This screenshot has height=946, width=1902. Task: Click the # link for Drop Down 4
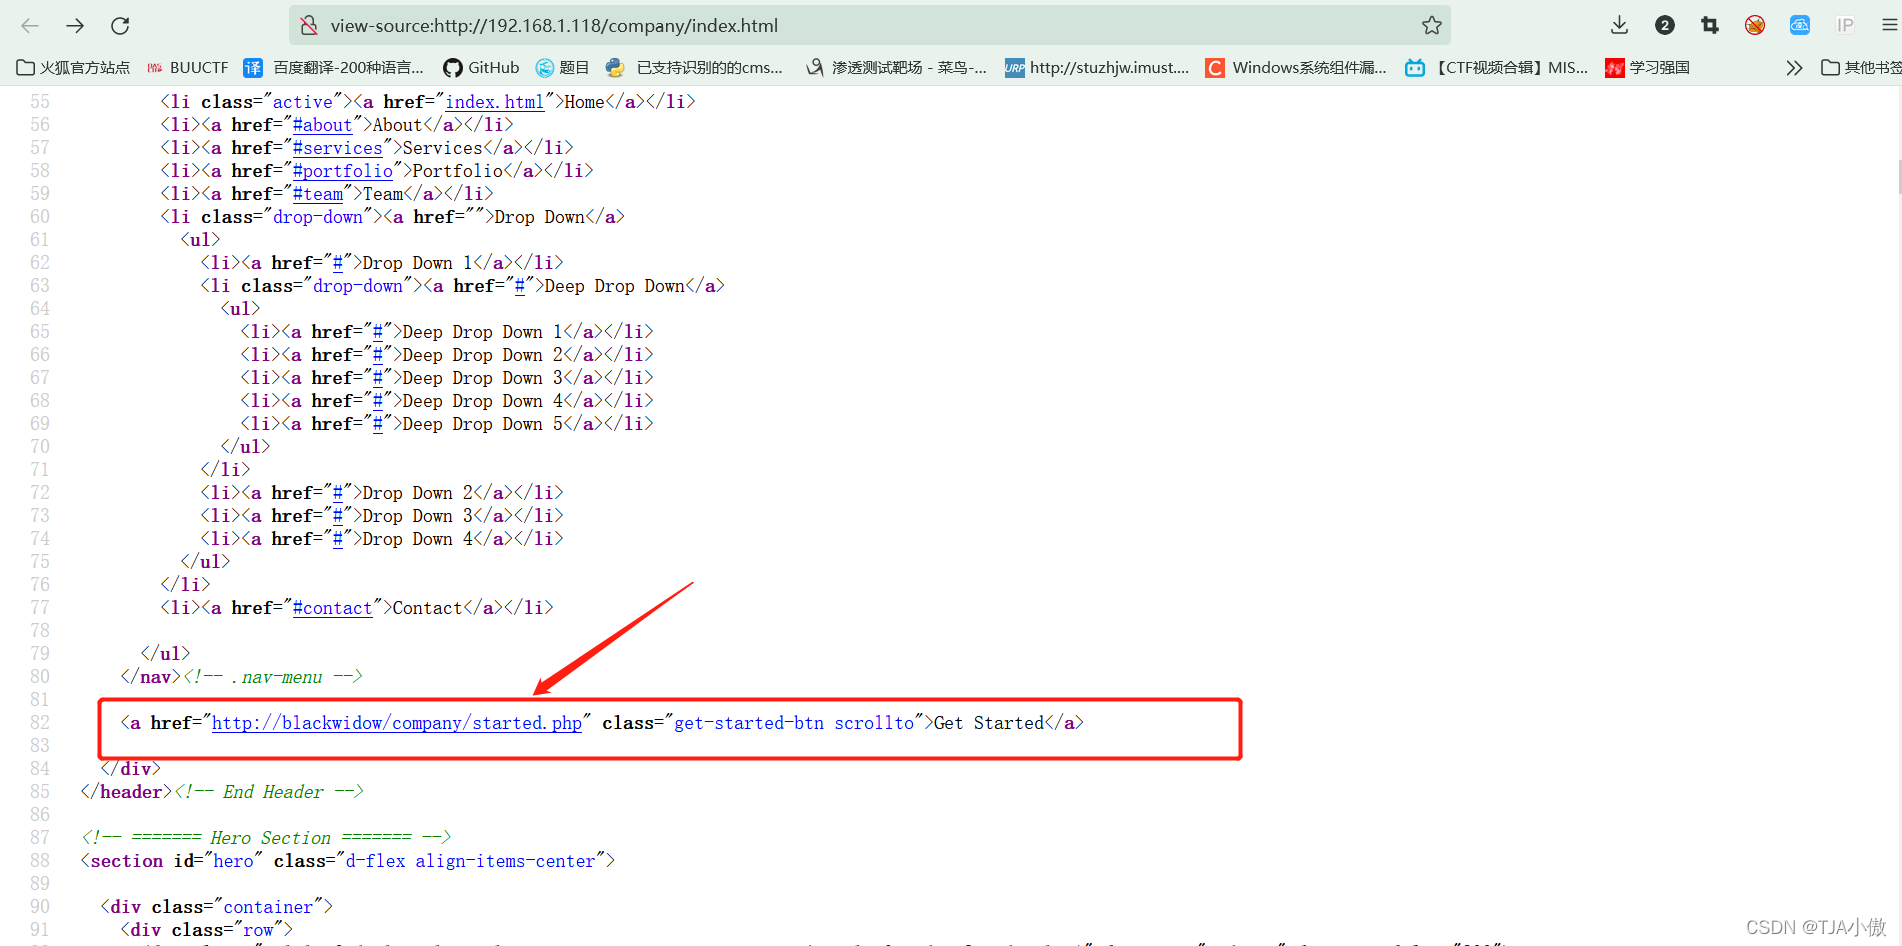pos(337,539)
